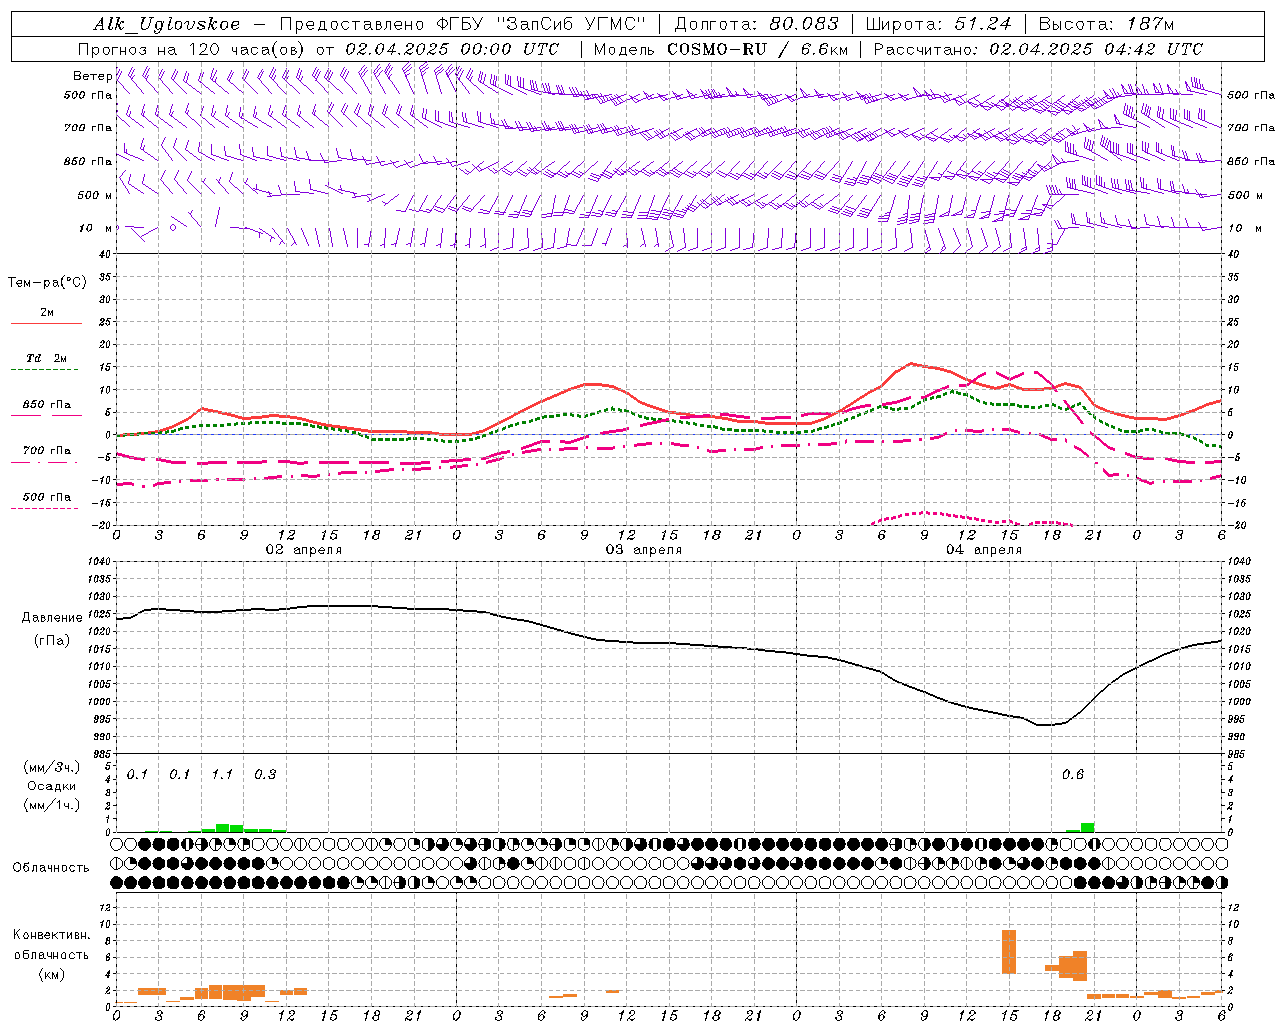Click the model name COSMO-RU / 6.6км
Image resolution: width=1280 pixels, height=1024 pixels.
pyautogui.click(x=758, y=49)
